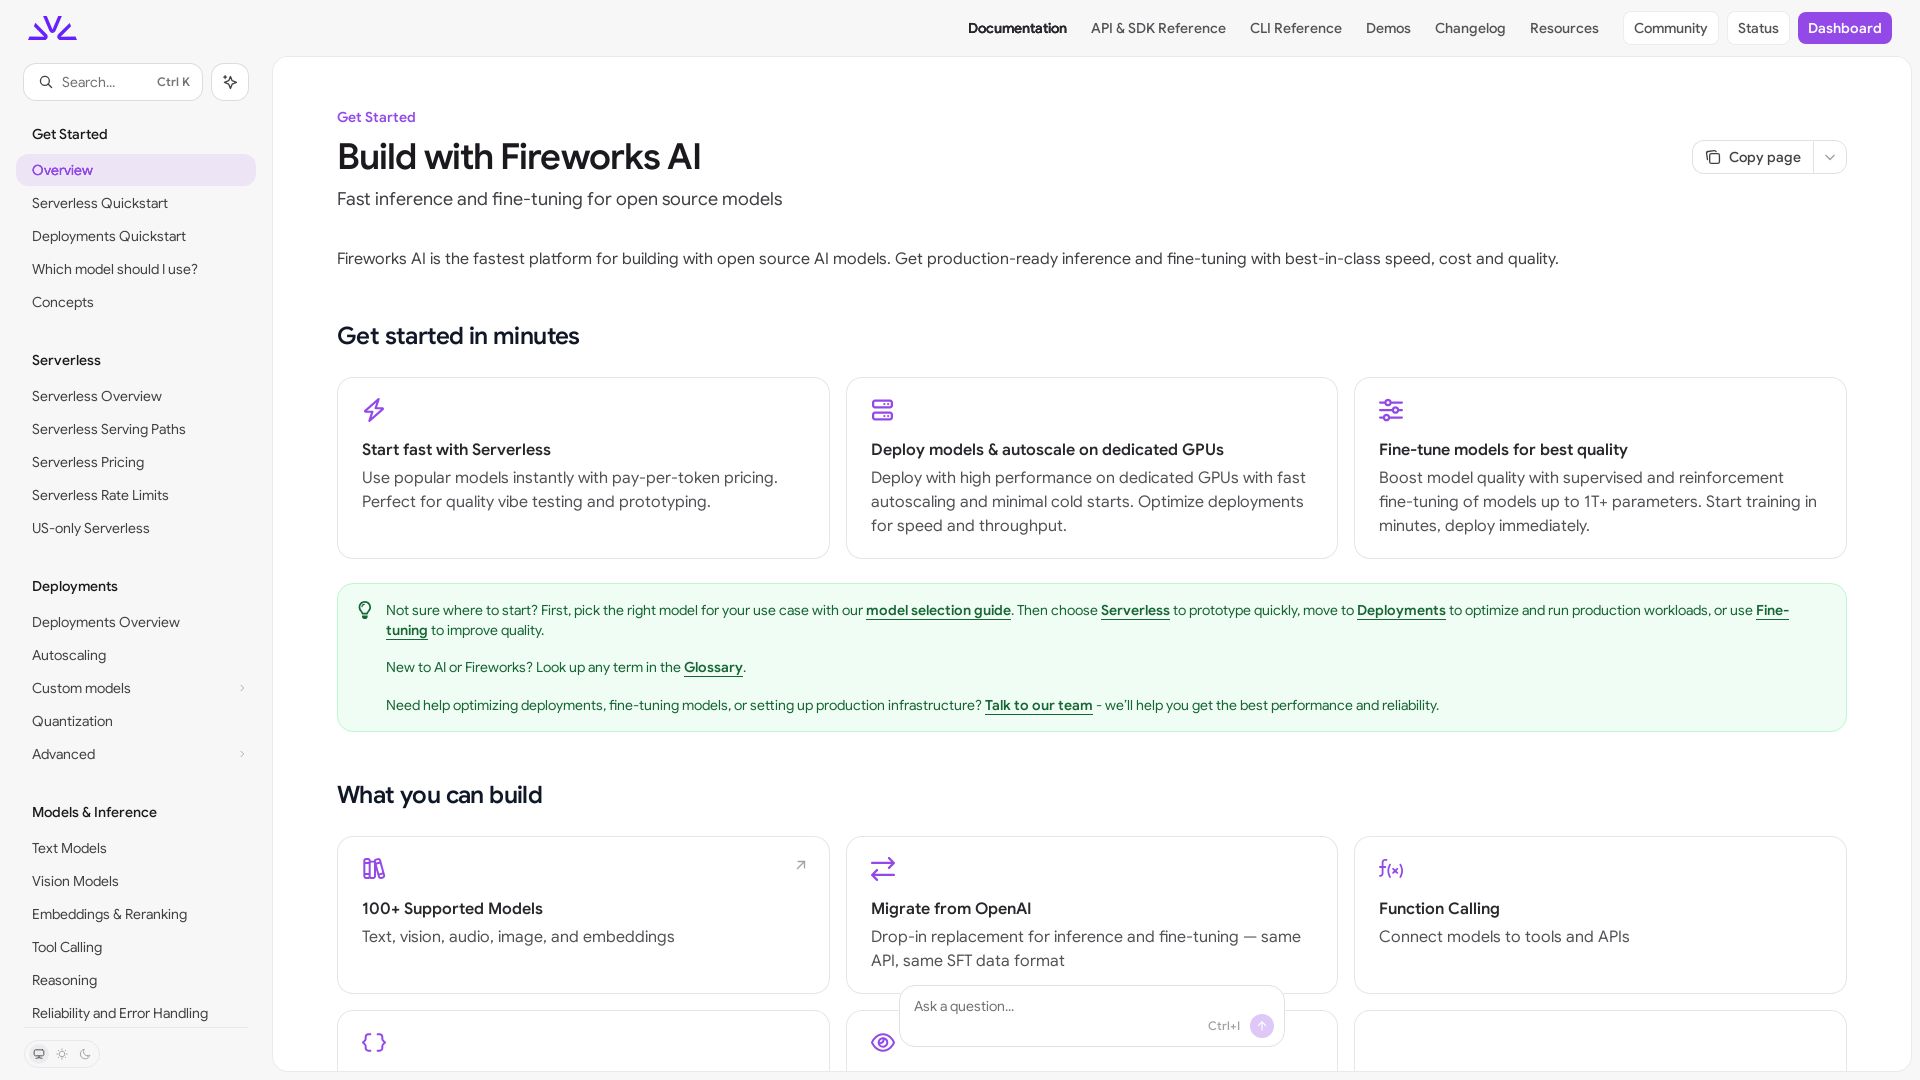
Task: Open the Reasoning page
Action: point(136,980)
